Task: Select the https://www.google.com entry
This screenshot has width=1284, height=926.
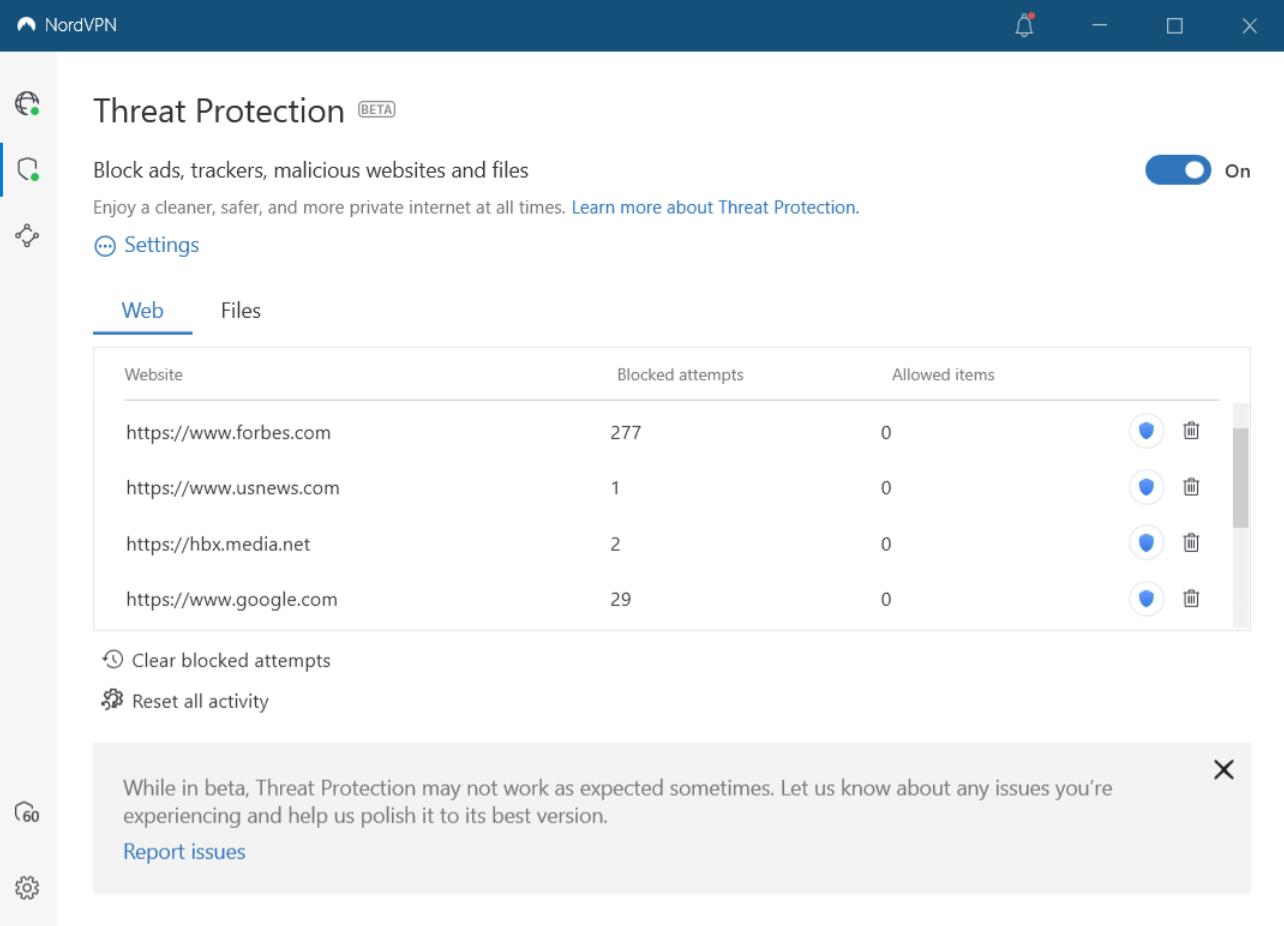Action: point(231,600)
